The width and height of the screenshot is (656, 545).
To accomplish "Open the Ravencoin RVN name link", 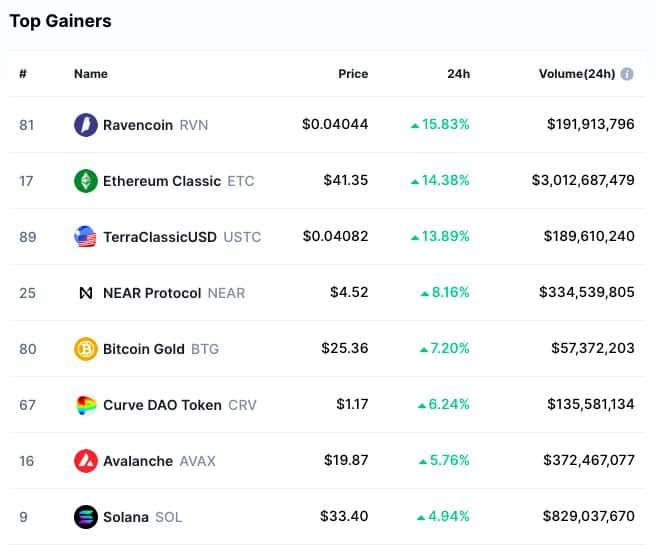I will (x=155, y=125).
